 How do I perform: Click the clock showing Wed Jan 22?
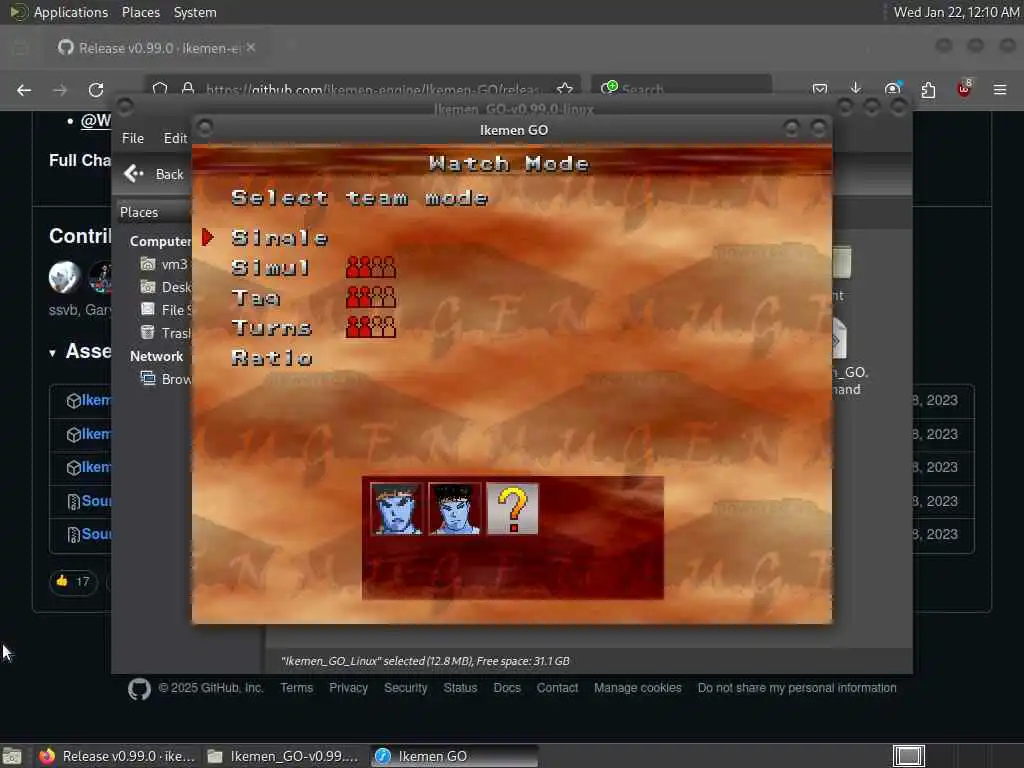tap(956, 12)
